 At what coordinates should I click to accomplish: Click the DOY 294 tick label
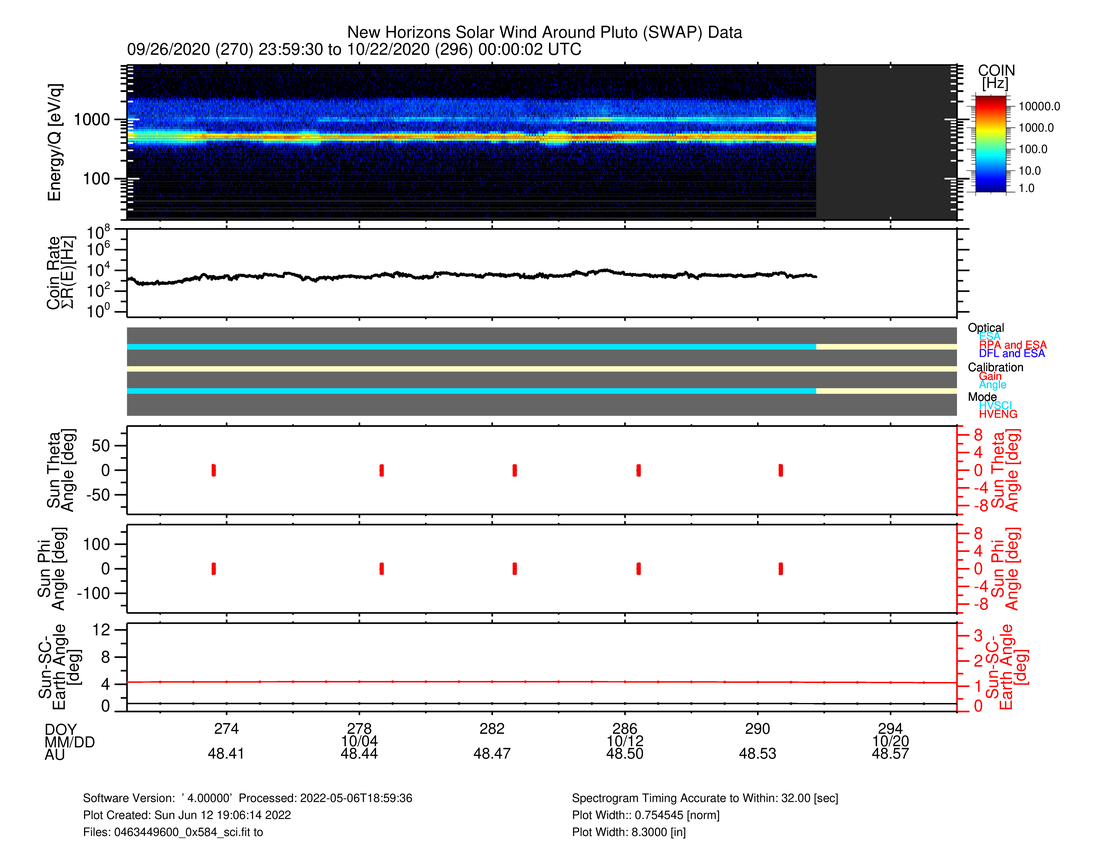click(x=890, y=729)
